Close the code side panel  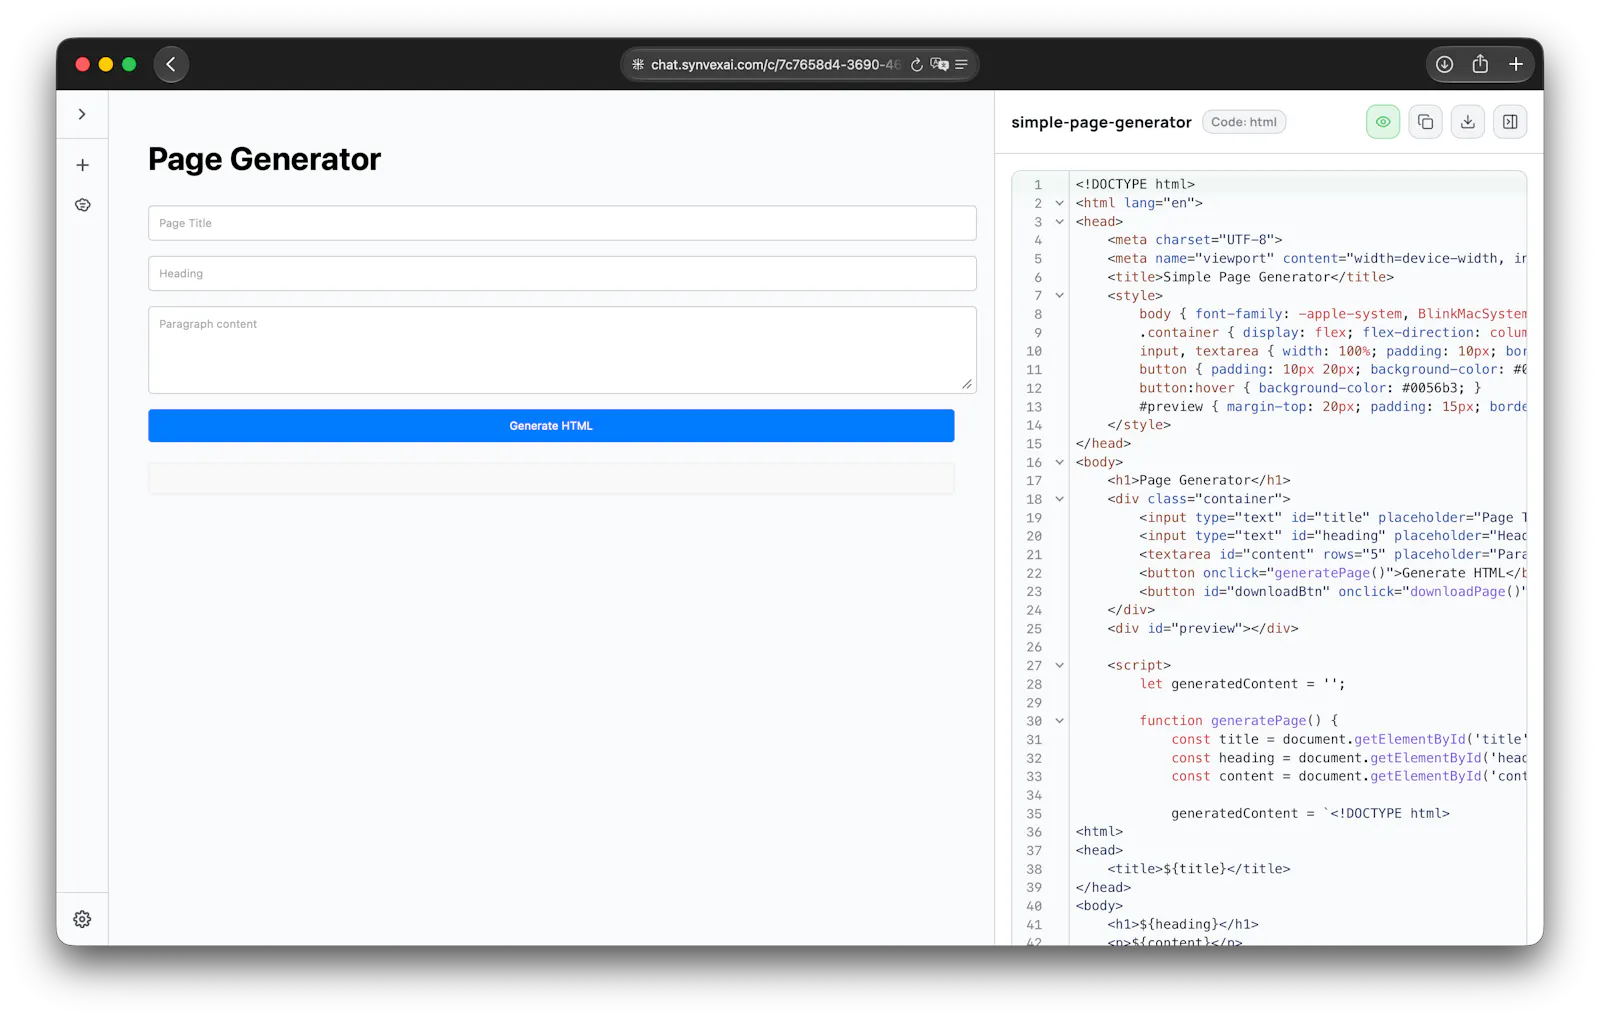[x=1510, y=122]
